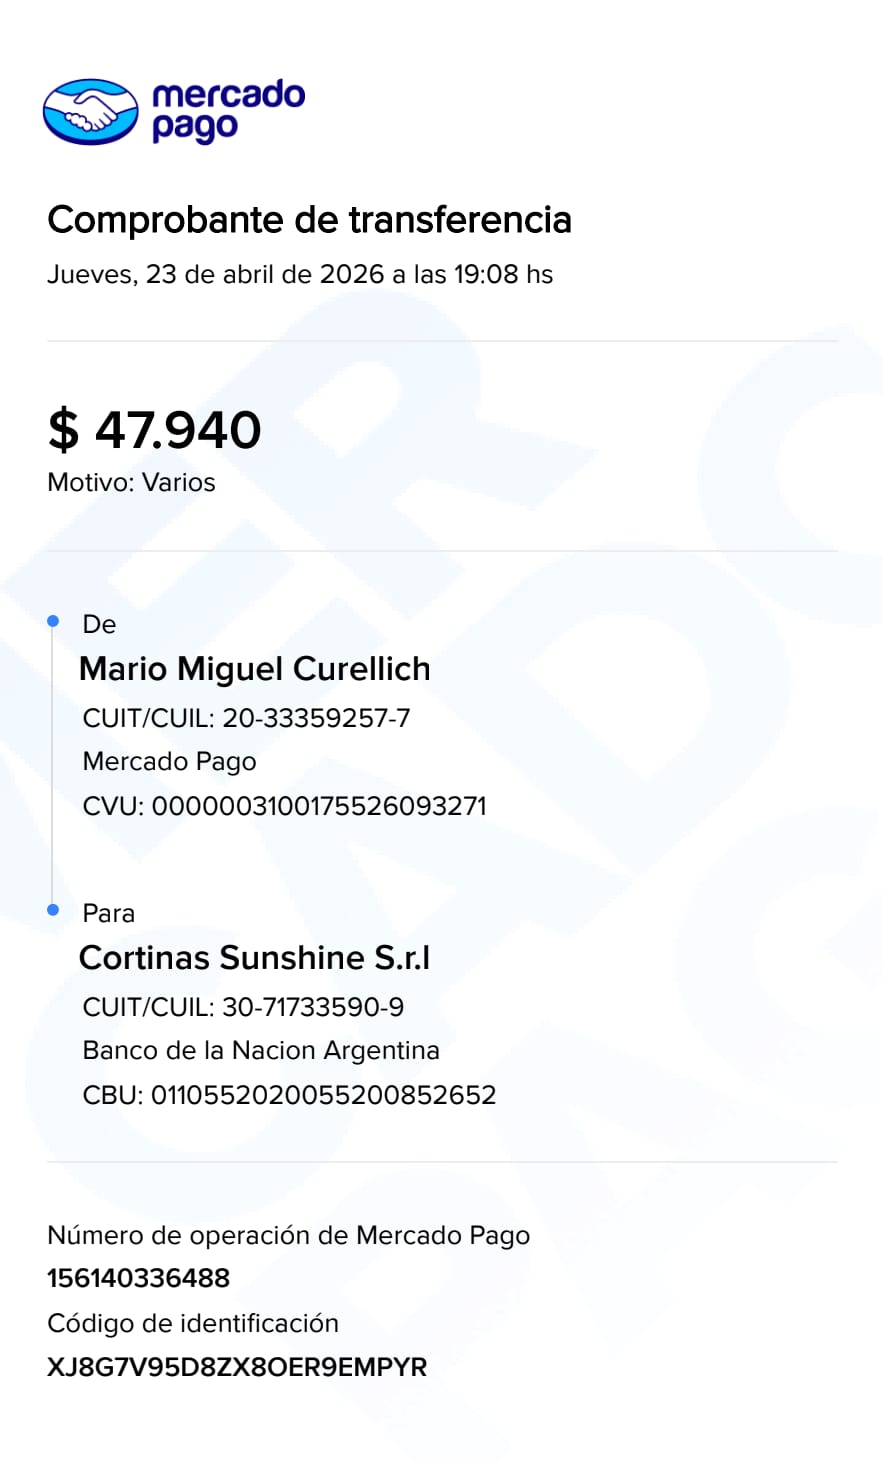Image resolution: width=884 pixels, height=1467 pixels.
Task: Click the recipient CUIT/CUIL 30-71733590-9
Action: click(x=243, y=1007)
